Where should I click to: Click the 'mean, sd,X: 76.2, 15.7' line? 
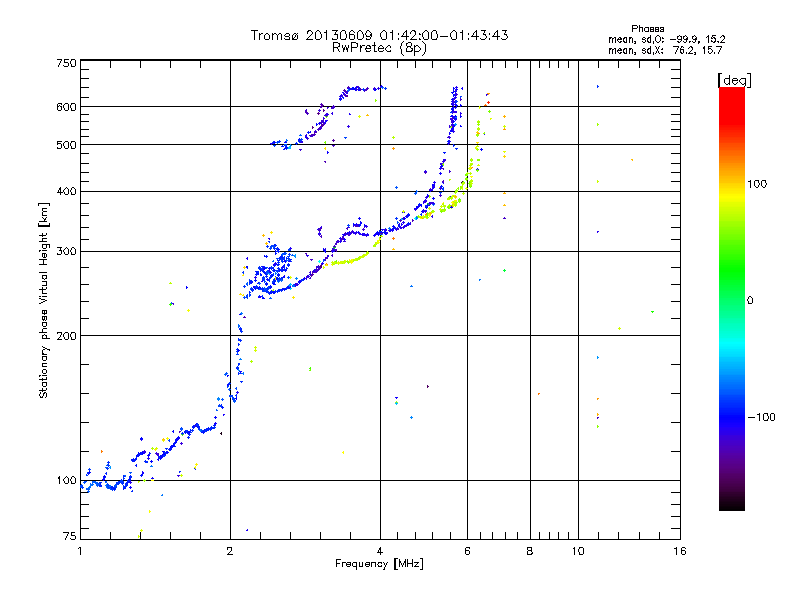coord(665,50)
